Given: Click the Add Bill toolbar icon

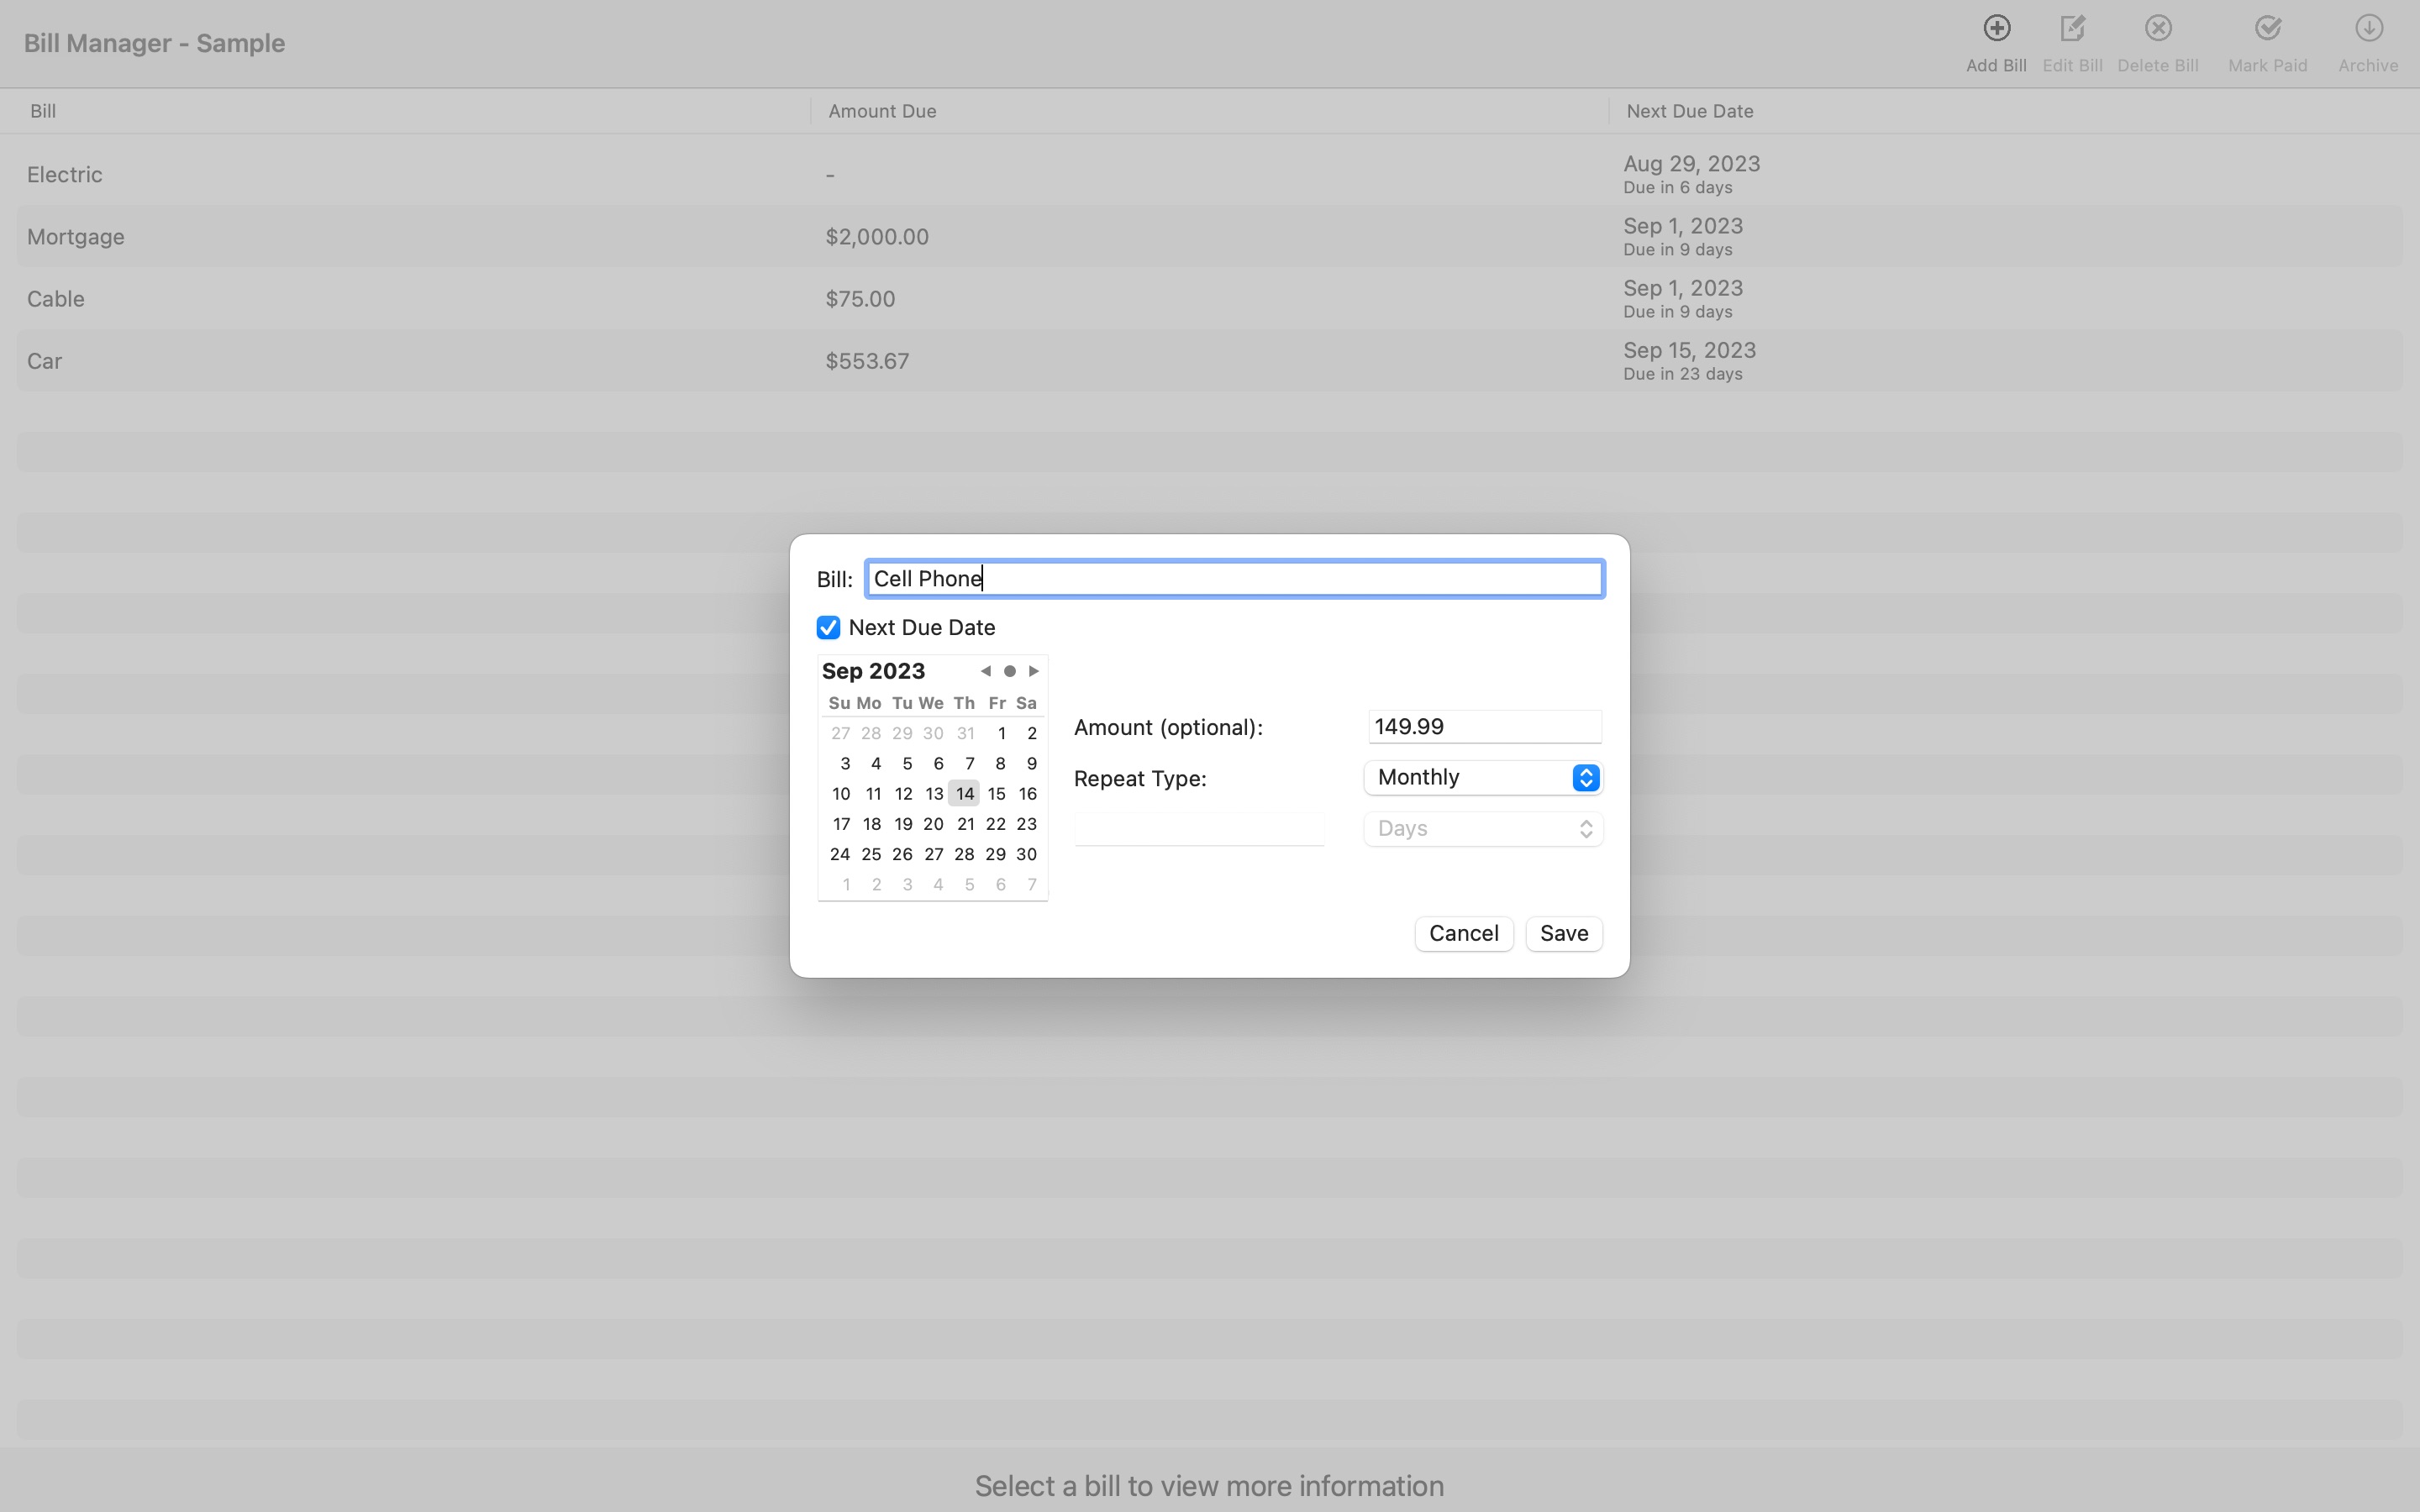Looking at the screenshot, I should pyautogui.click(x=1996, y=29).
